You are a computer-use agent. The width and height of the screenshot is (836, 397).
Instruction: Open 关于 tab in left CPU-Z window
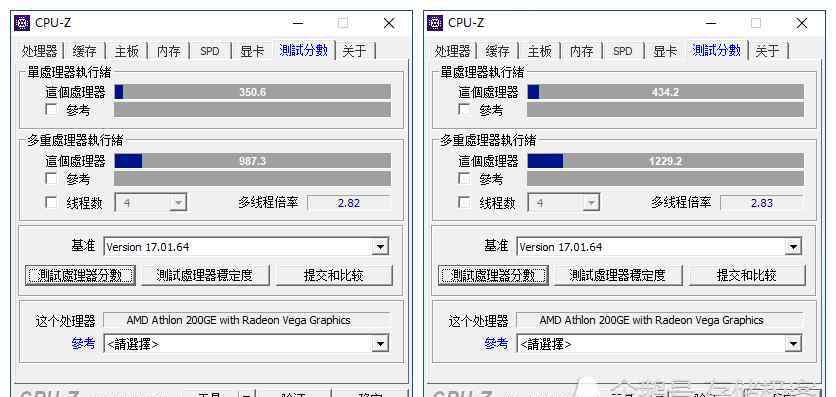pyautogui.click(x=355, y=51)
